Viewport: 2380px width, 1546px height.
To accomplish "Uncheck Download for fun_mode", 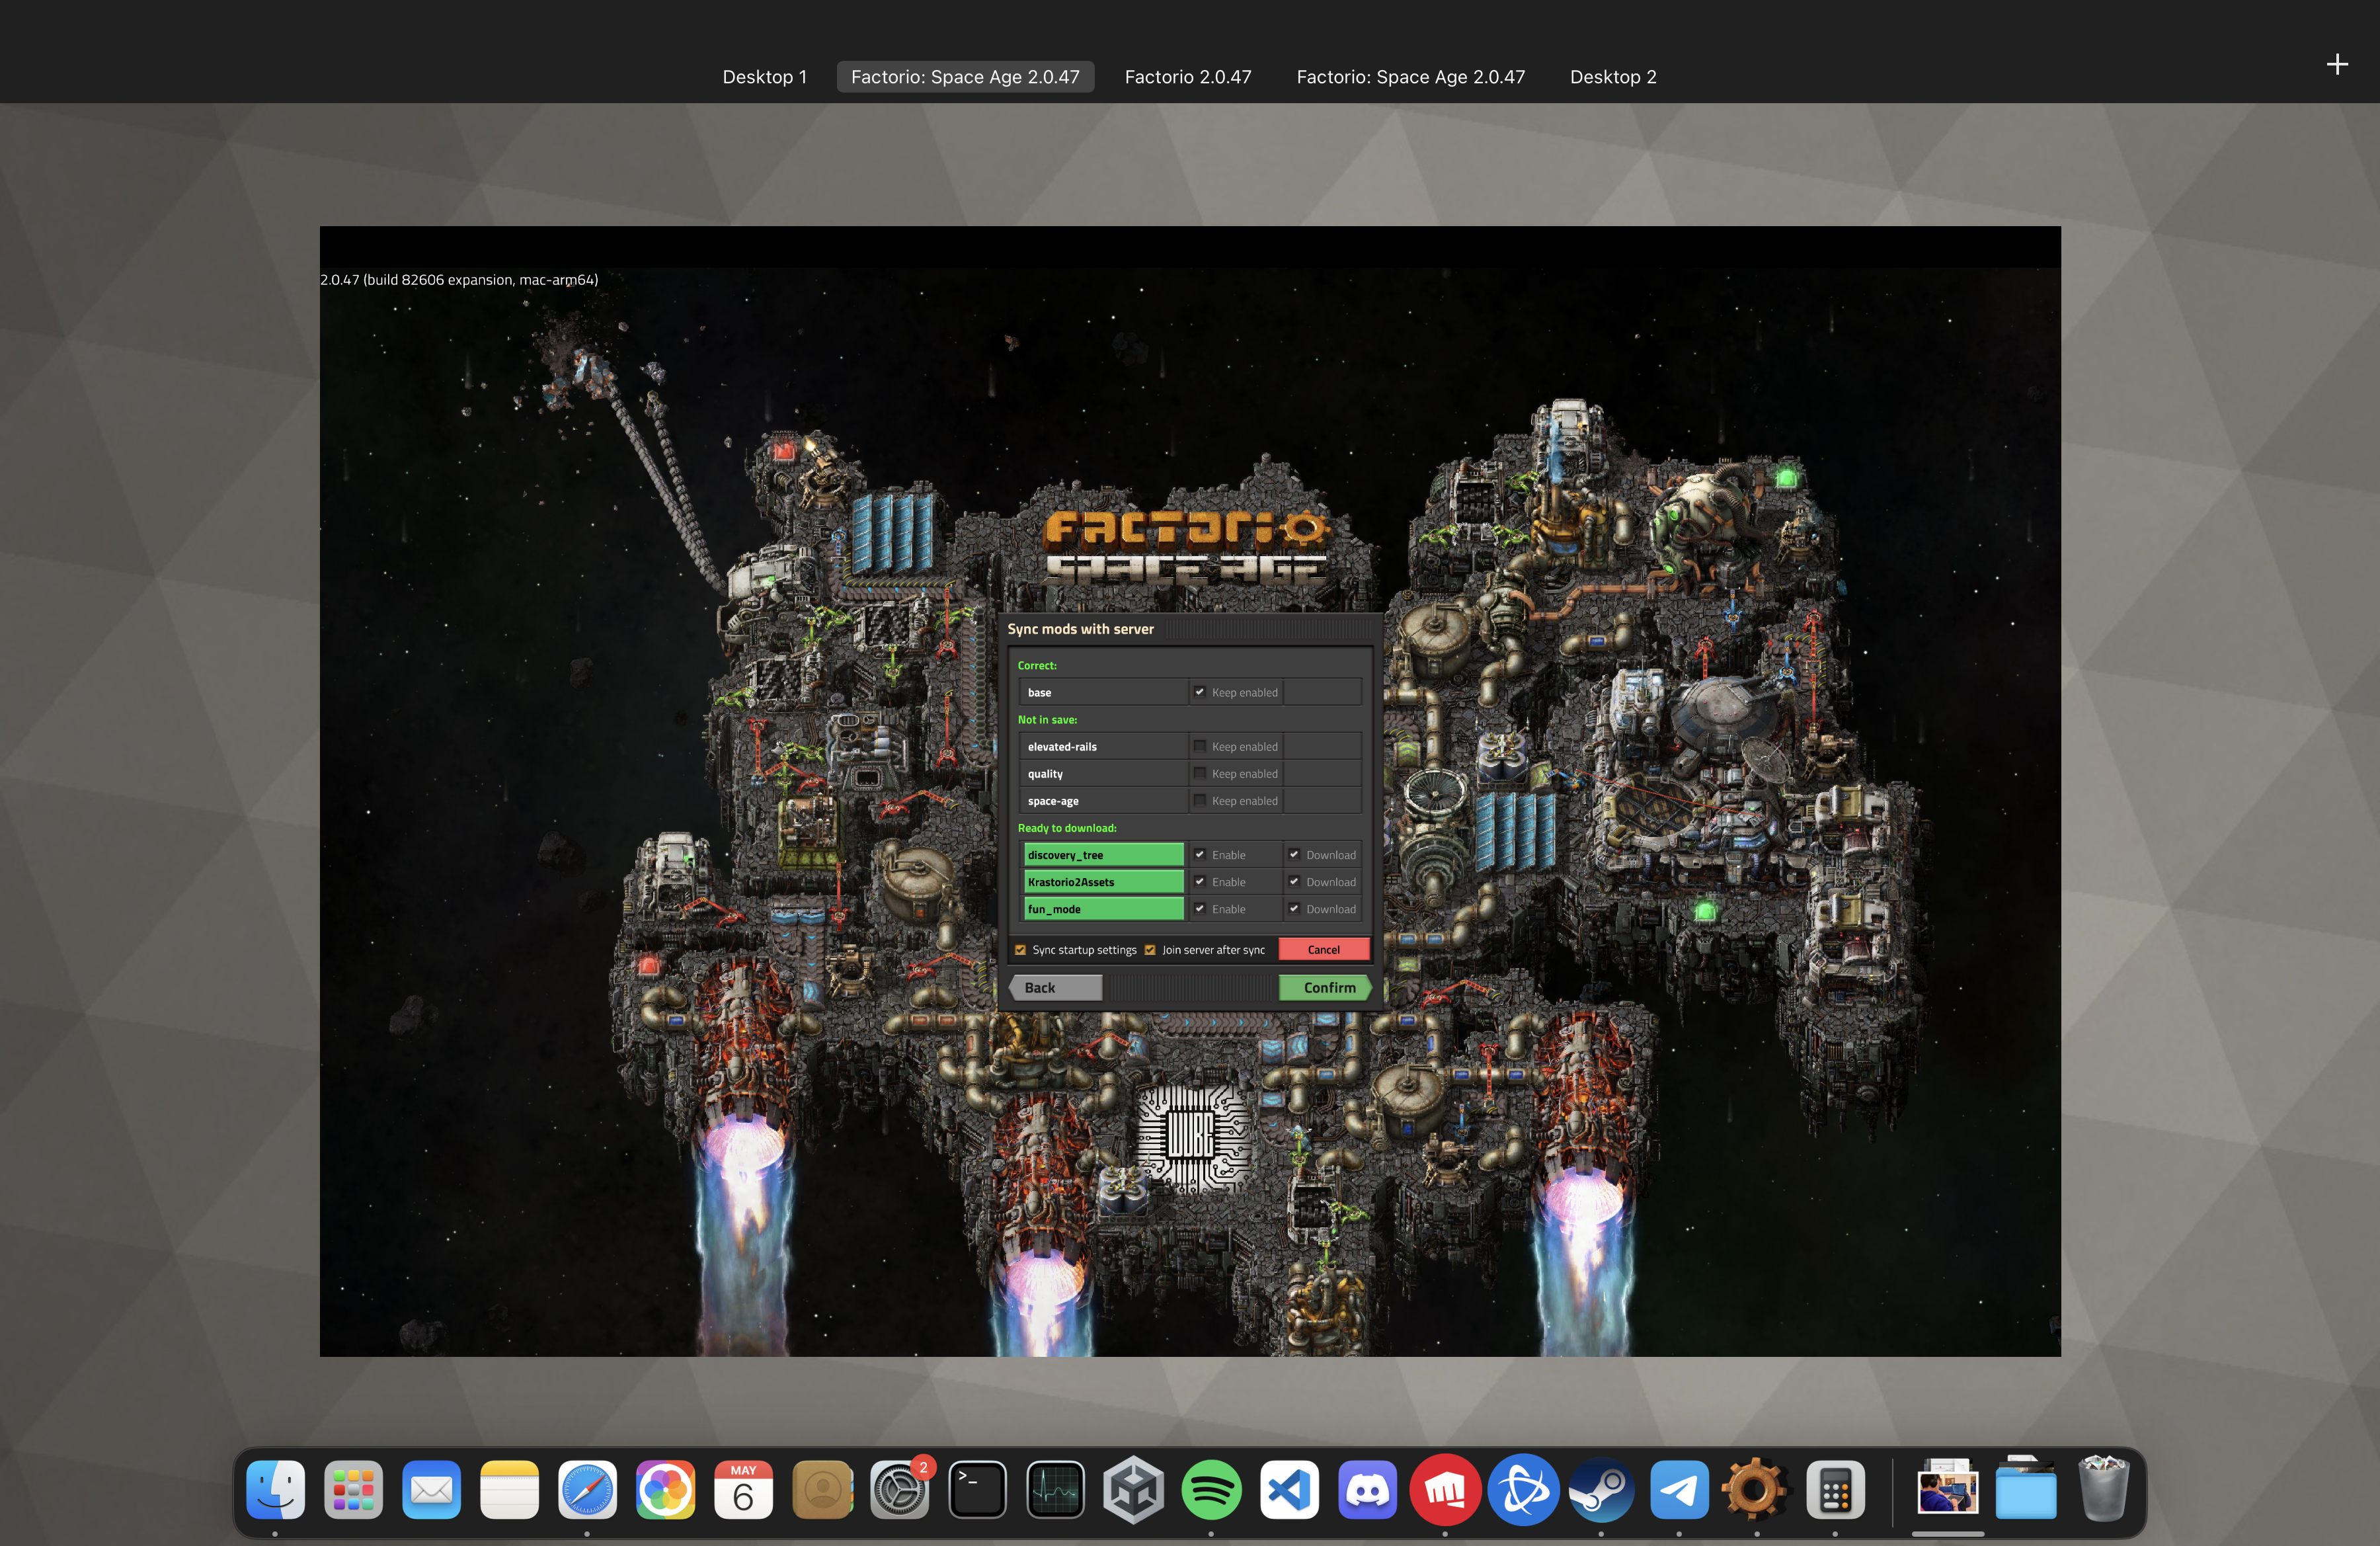I will click(1293, 908).
